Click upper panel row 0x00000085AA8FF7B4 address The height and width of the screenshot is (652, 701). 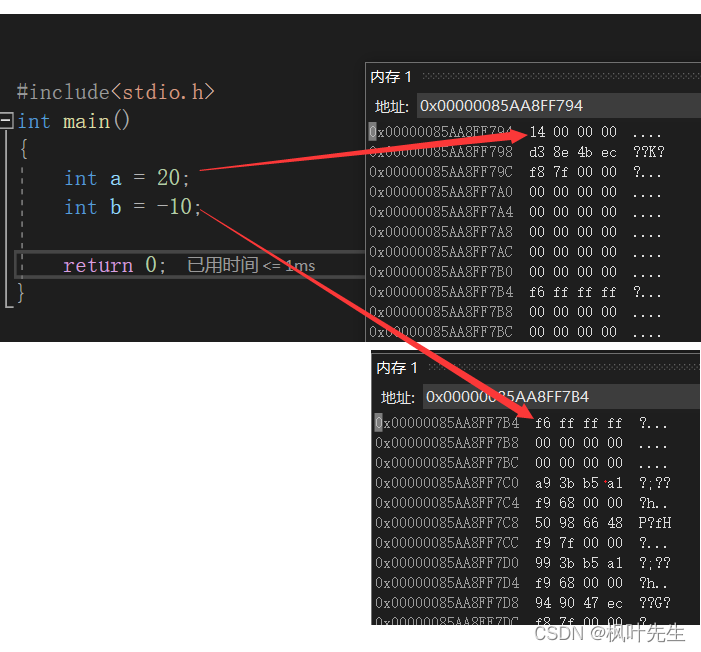pyautogui.click(x=441, y=292)
